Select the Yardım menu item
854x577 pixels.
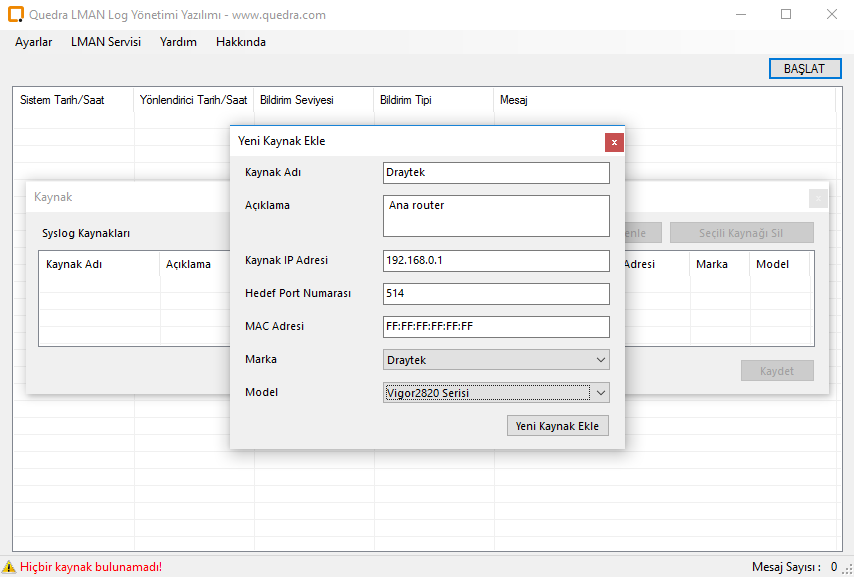coord(178,42)
